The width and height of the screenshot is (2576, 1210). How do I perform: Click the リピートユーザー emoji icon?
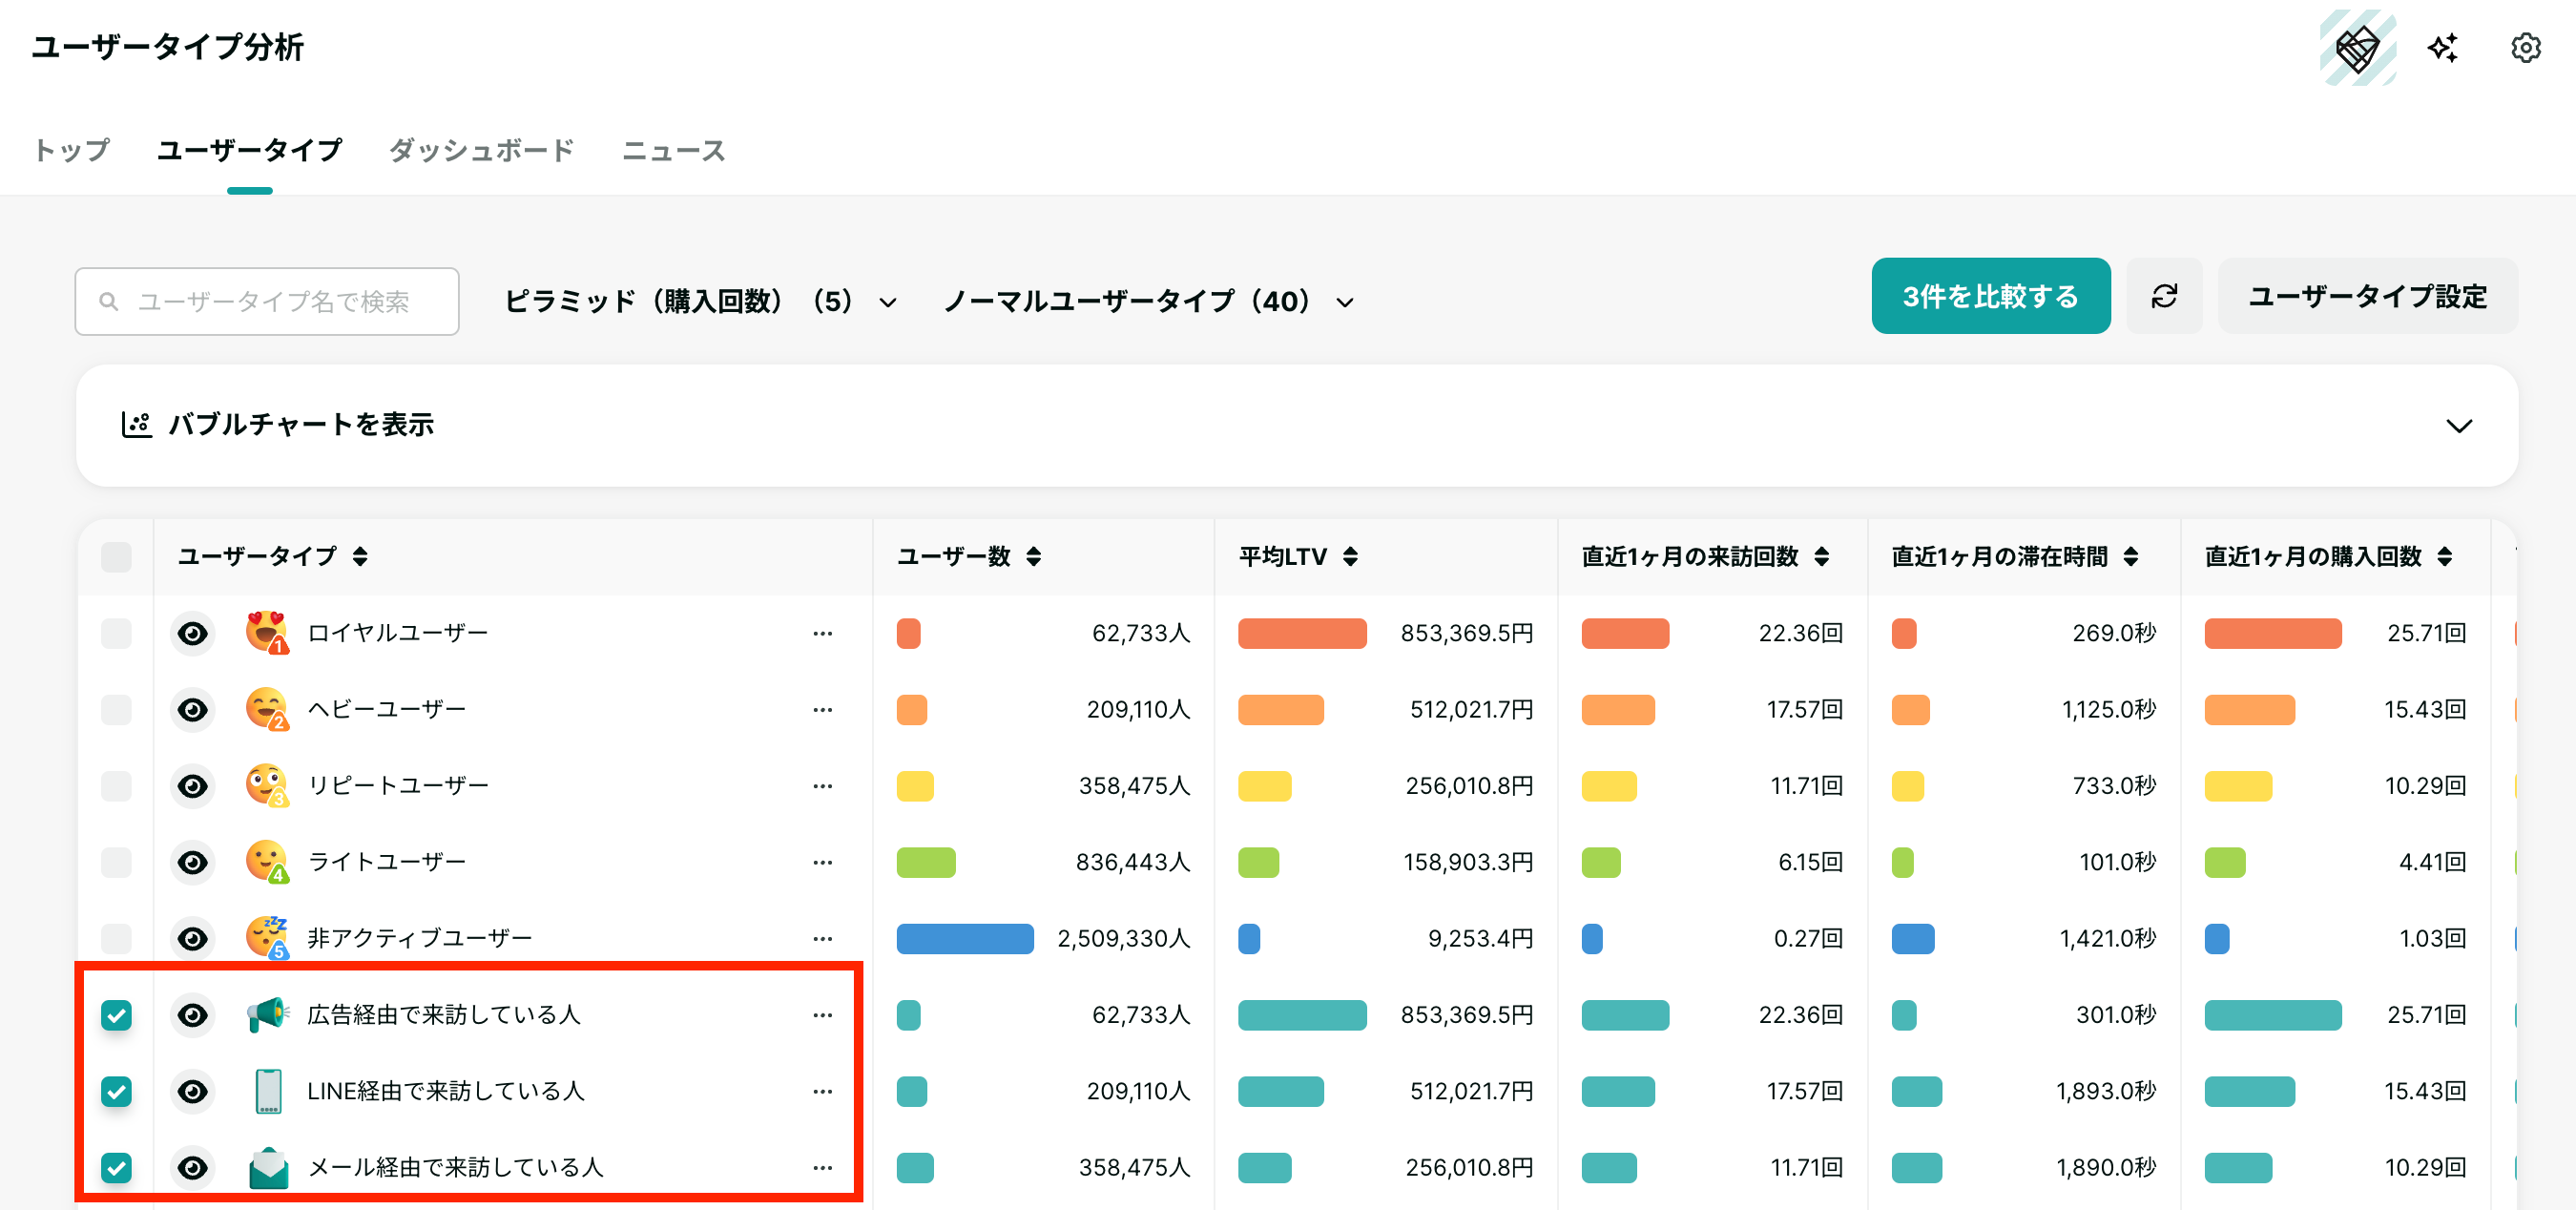click(267, 785)
